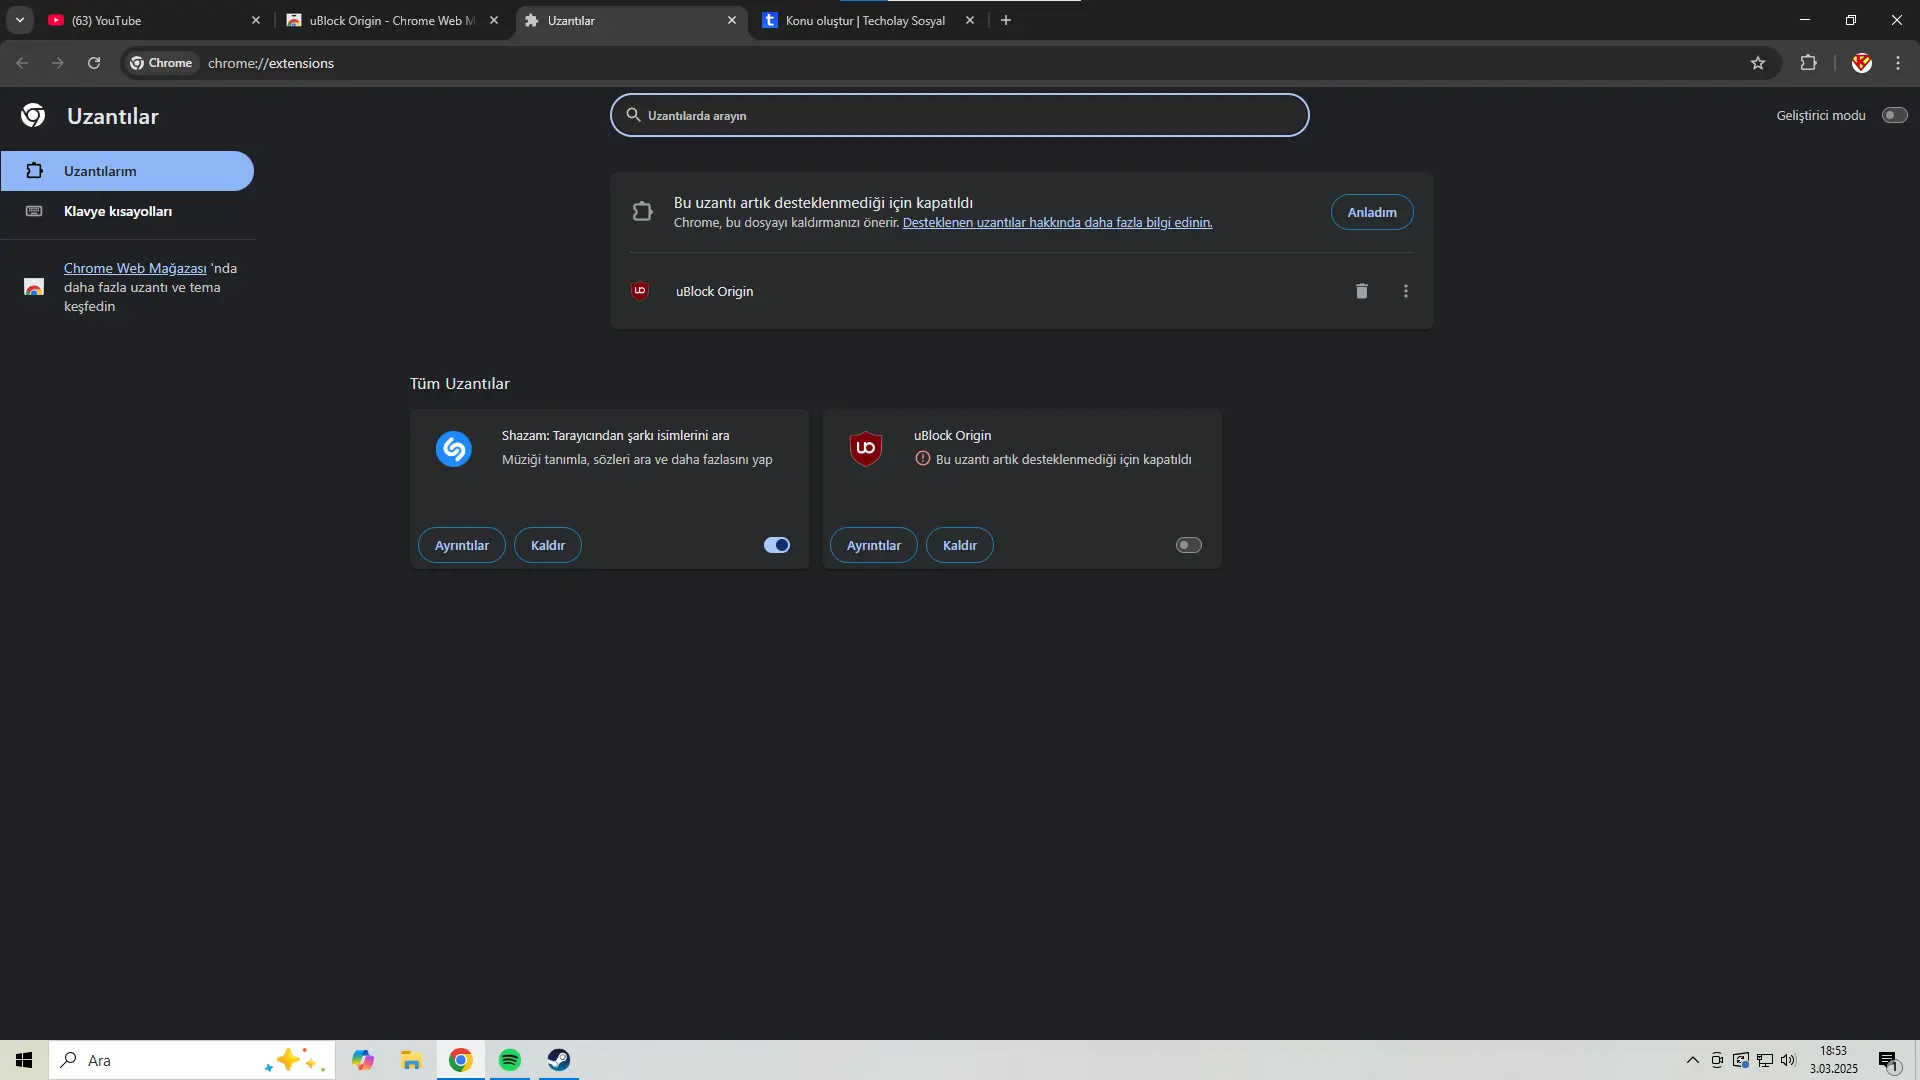Click the trash icon for uBlock Origin
This screenshot has height=1080, width=1920.
tap(1361, 291)
